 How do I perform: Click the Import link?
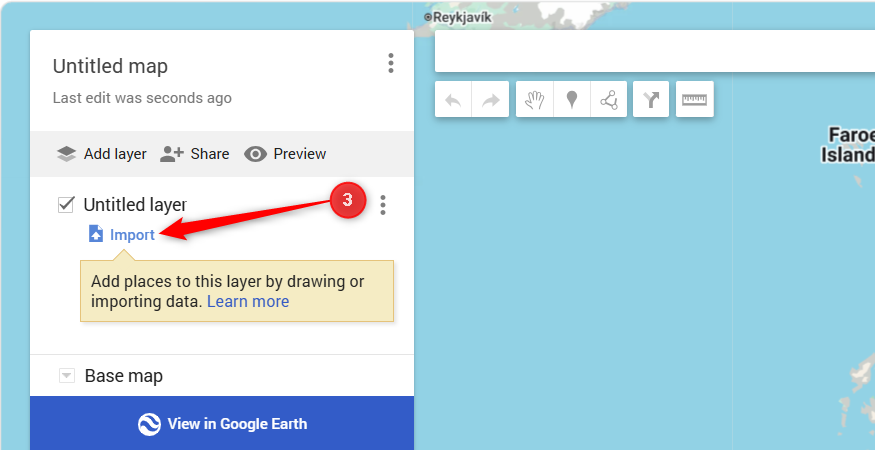point(132,234)
